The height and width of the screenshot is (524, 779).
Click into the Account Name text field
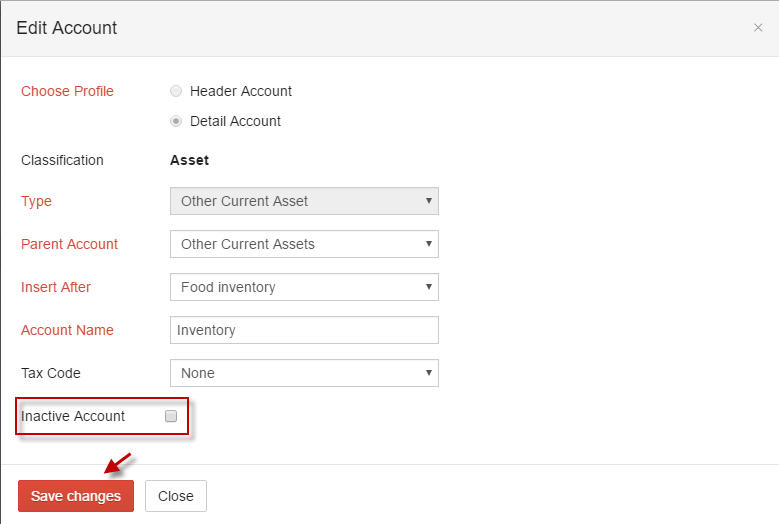tap(304, 330)
